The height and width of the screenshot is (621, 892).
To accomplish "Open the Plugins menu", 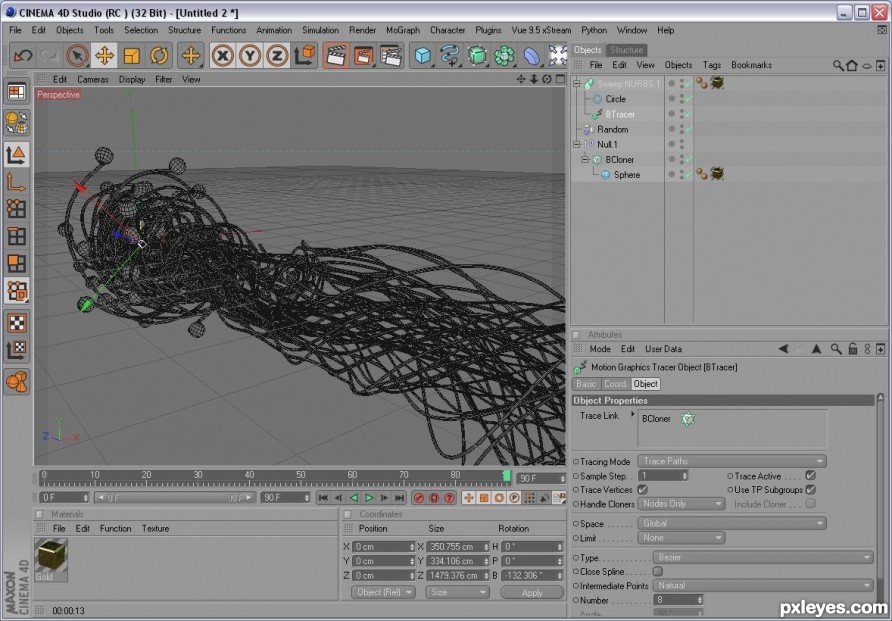I will click(x=488, y=30).
